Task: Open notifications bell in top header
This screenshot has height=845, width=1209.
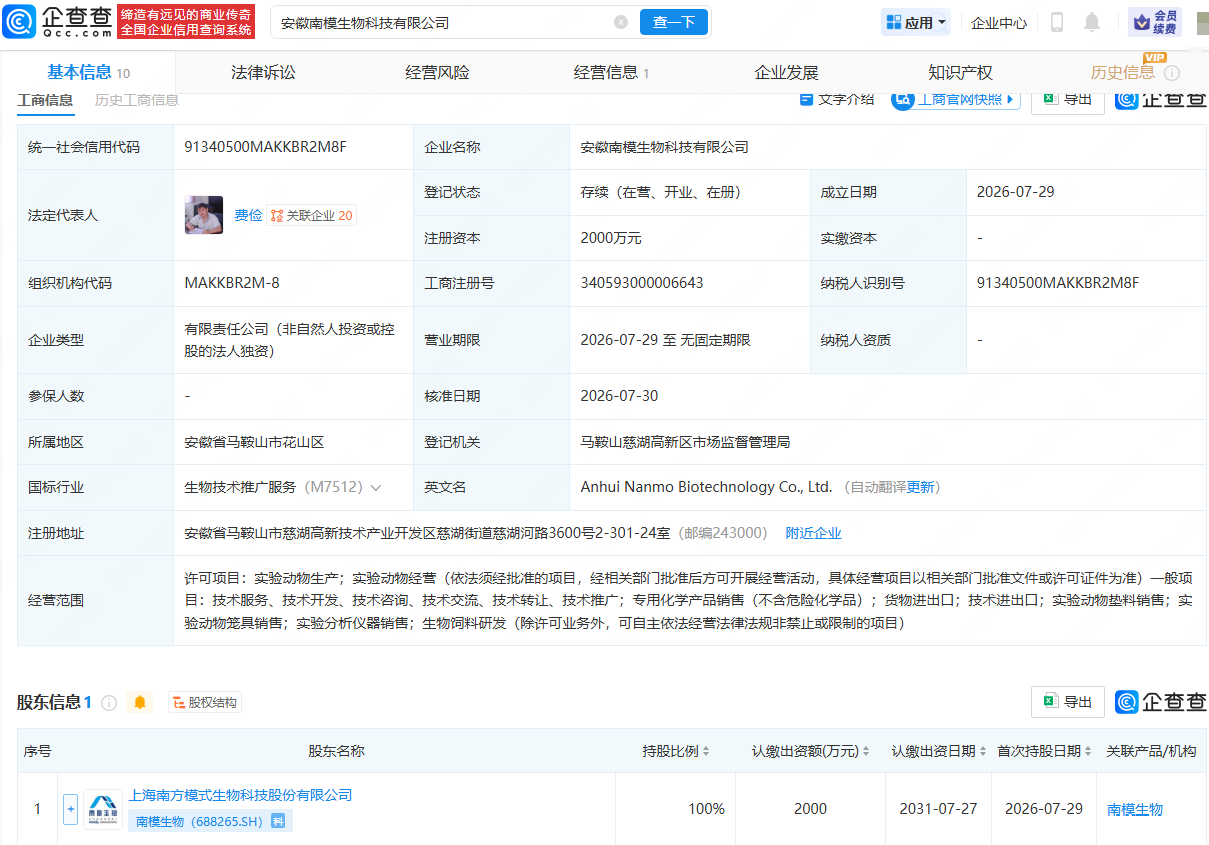Action: 1092,22
